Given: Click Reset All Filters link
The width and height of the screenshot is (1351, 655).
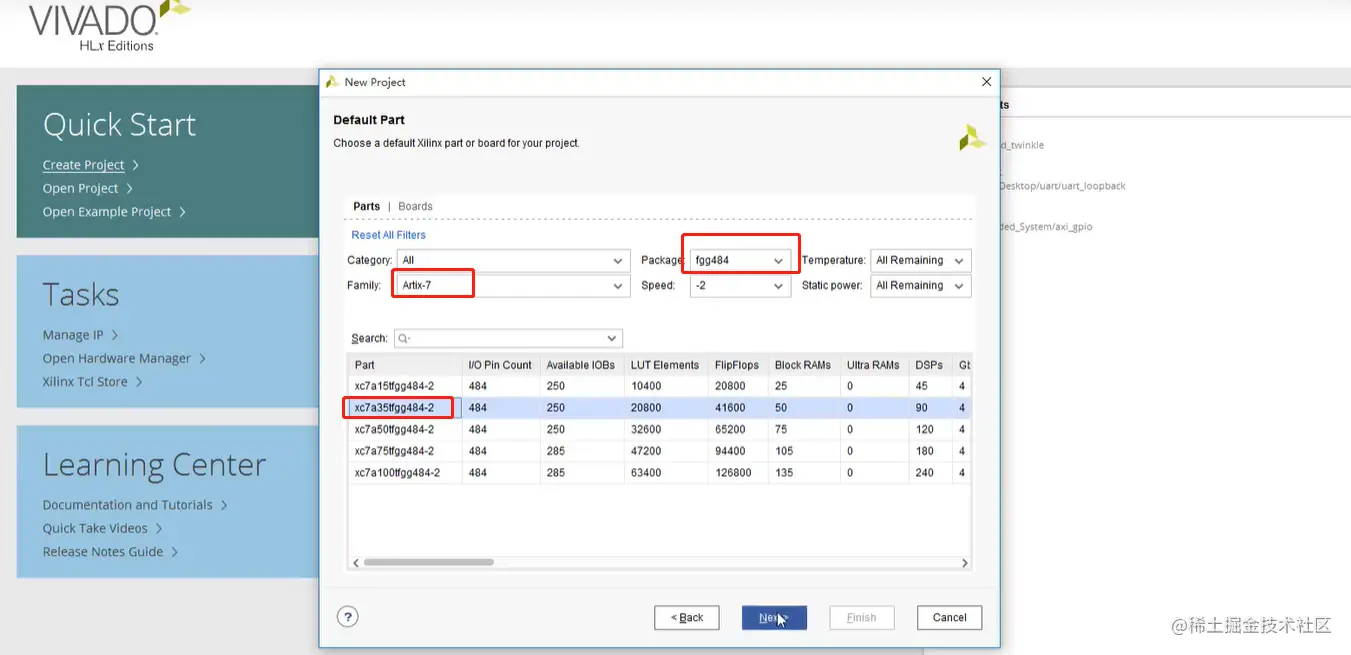Looking at the screenshot, I should pos(388,235).
